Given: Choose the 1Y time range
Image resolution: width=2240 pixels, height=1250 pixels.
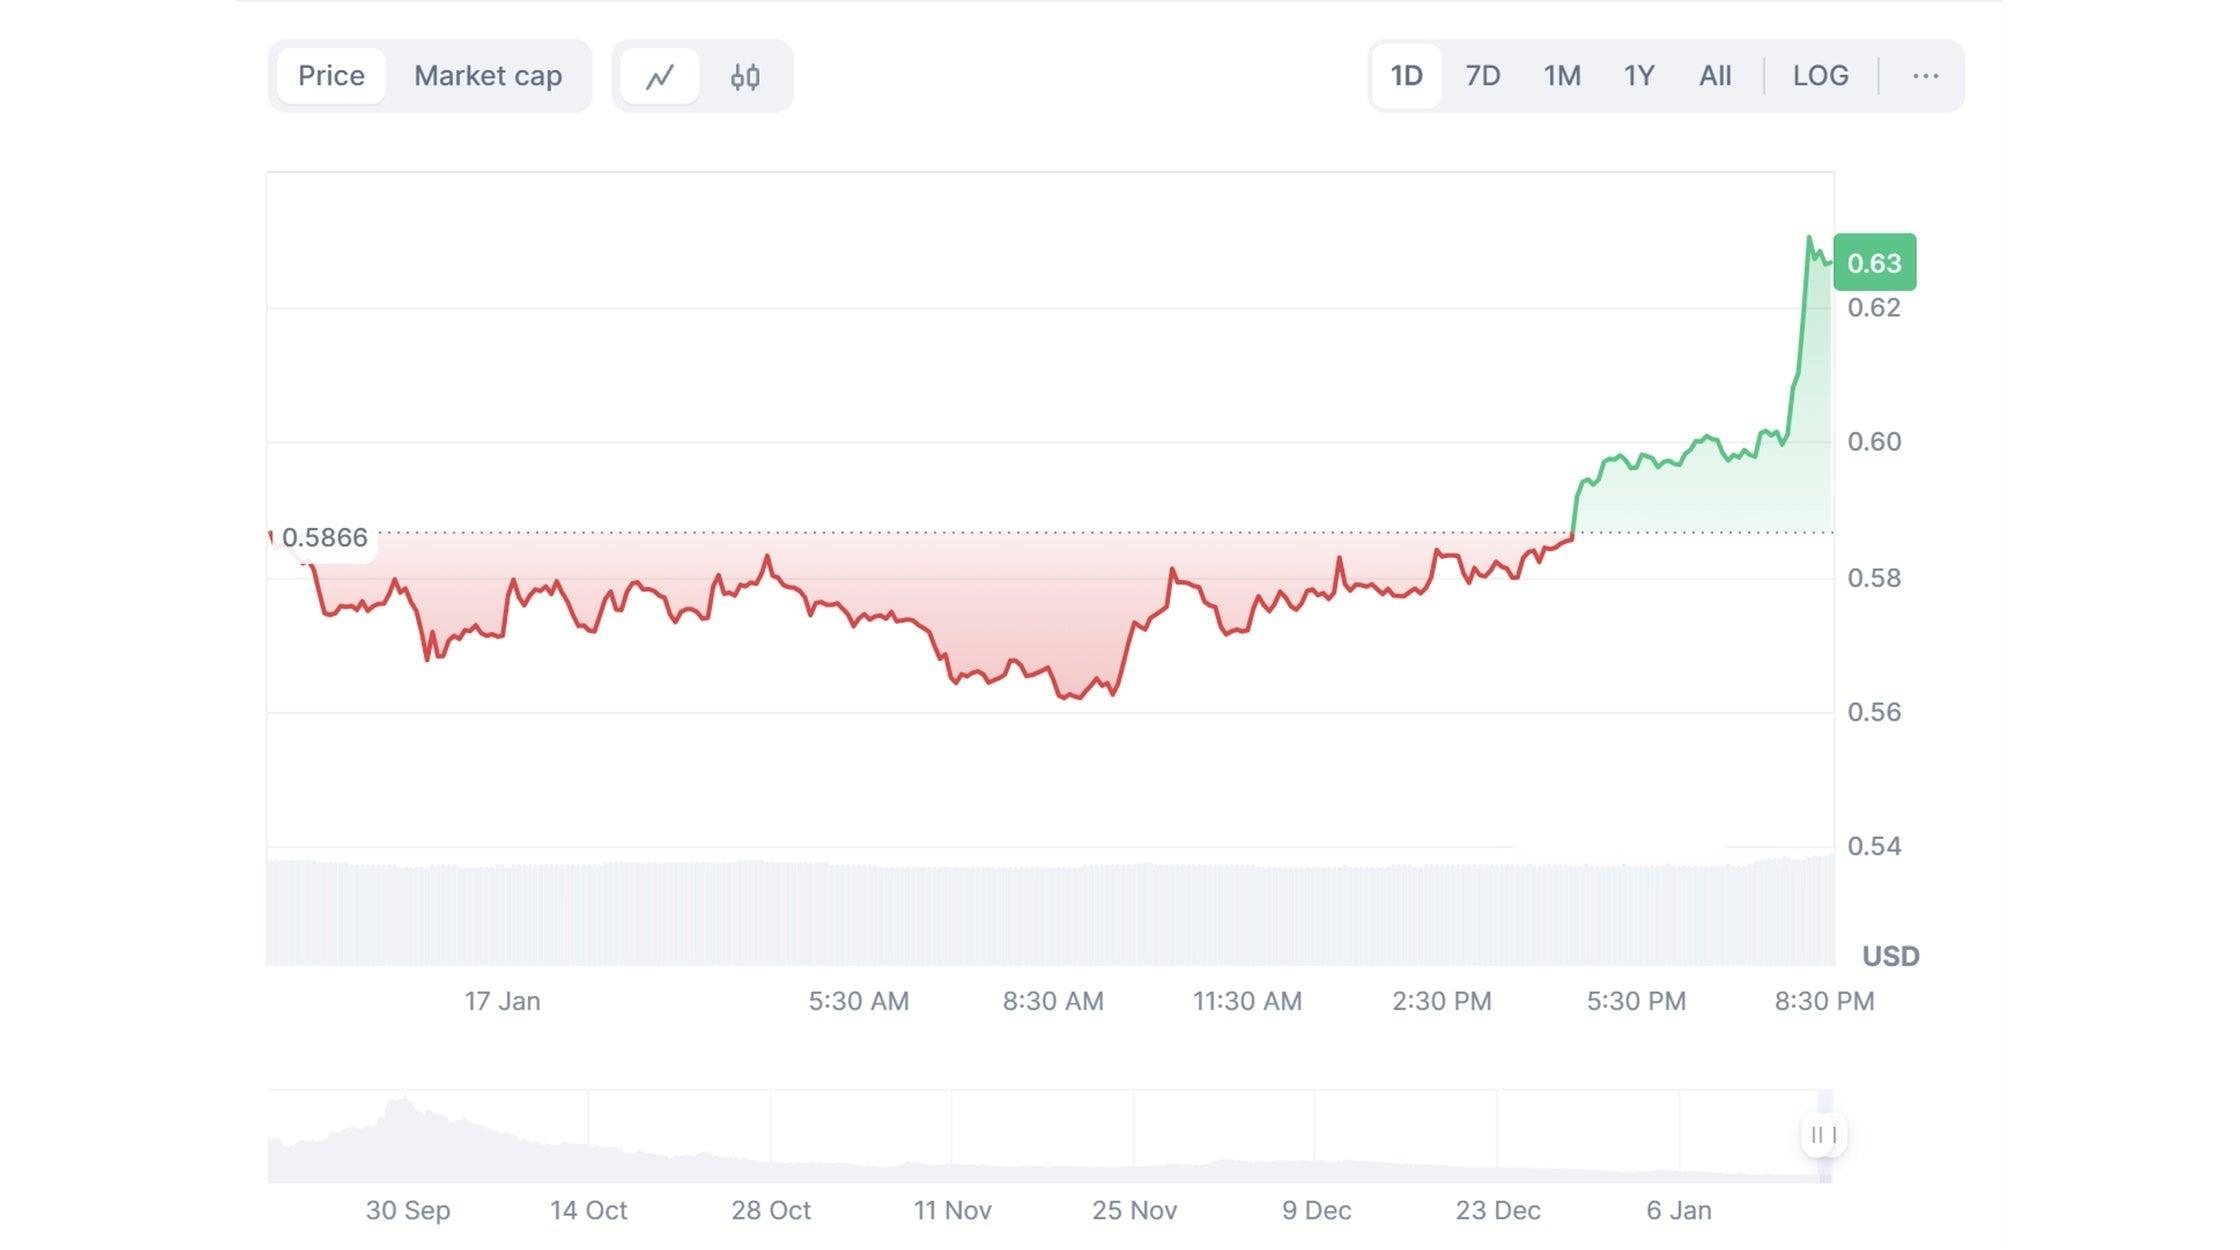Looking at the screenshot, I should tap(1639, 76).
